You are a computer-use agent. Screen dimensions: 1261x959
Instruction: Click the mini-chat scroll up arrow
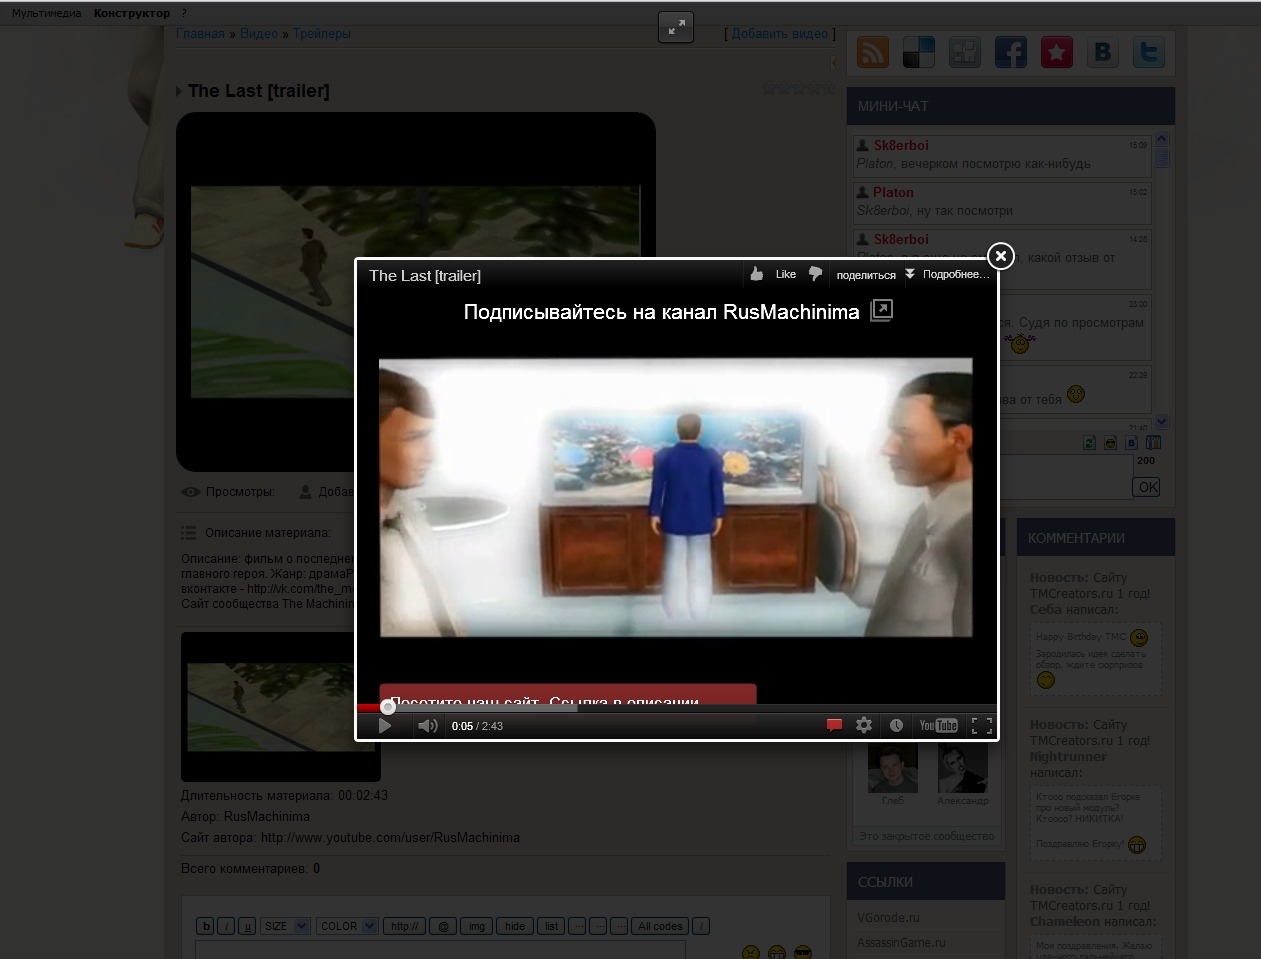(x=1161, y=139)
